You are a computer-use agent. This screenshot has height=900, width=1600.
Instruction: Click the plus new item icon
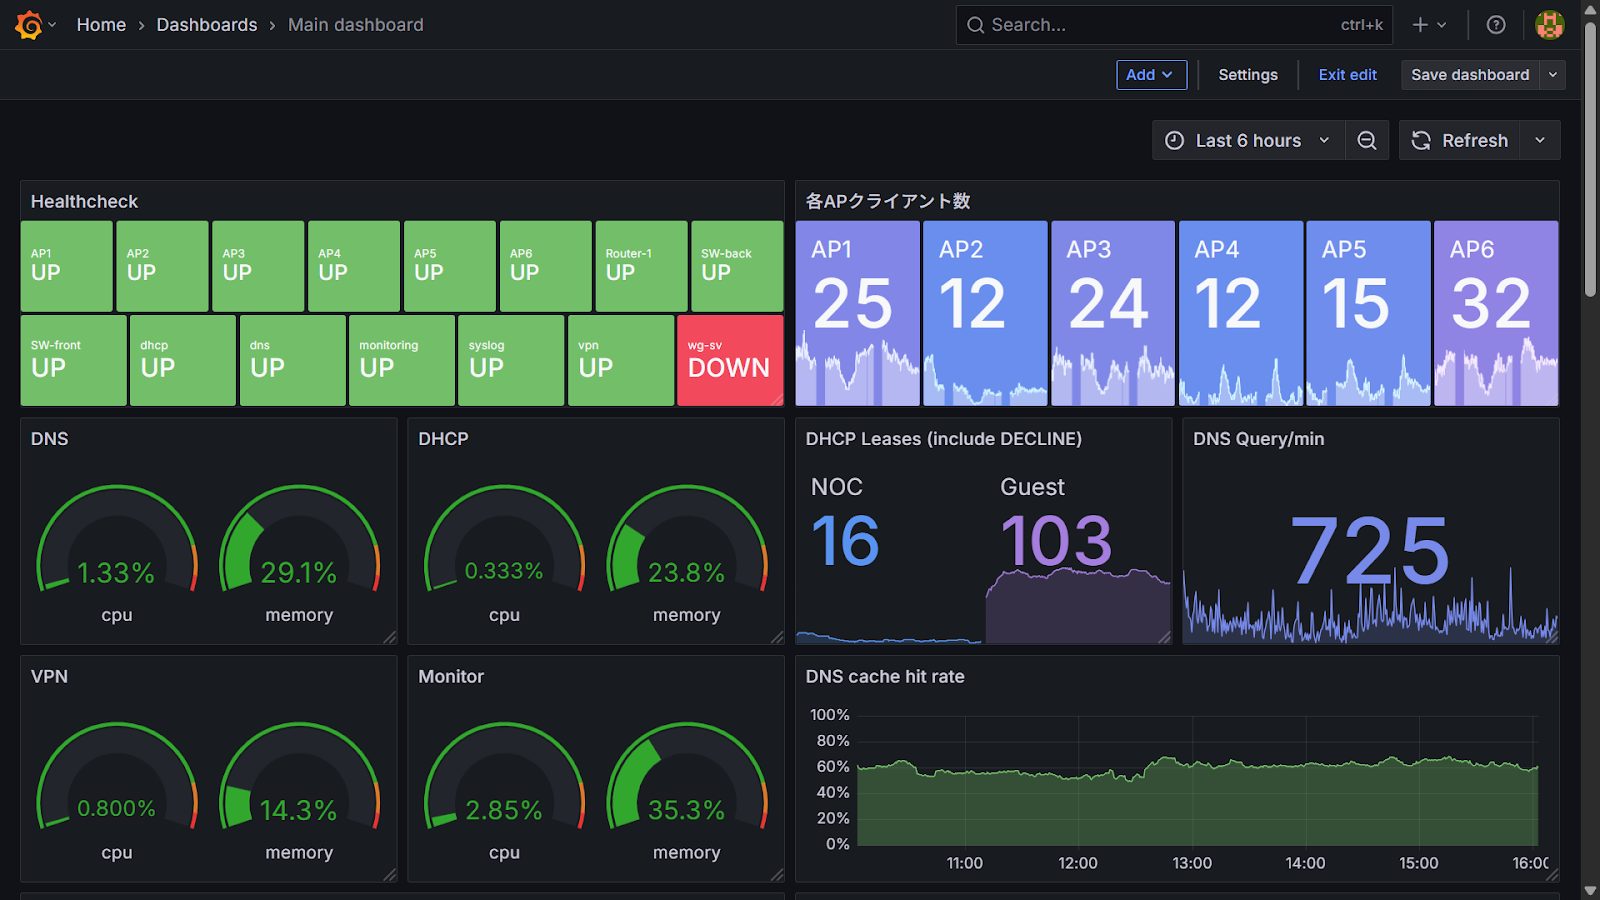tap(1420, 25)
